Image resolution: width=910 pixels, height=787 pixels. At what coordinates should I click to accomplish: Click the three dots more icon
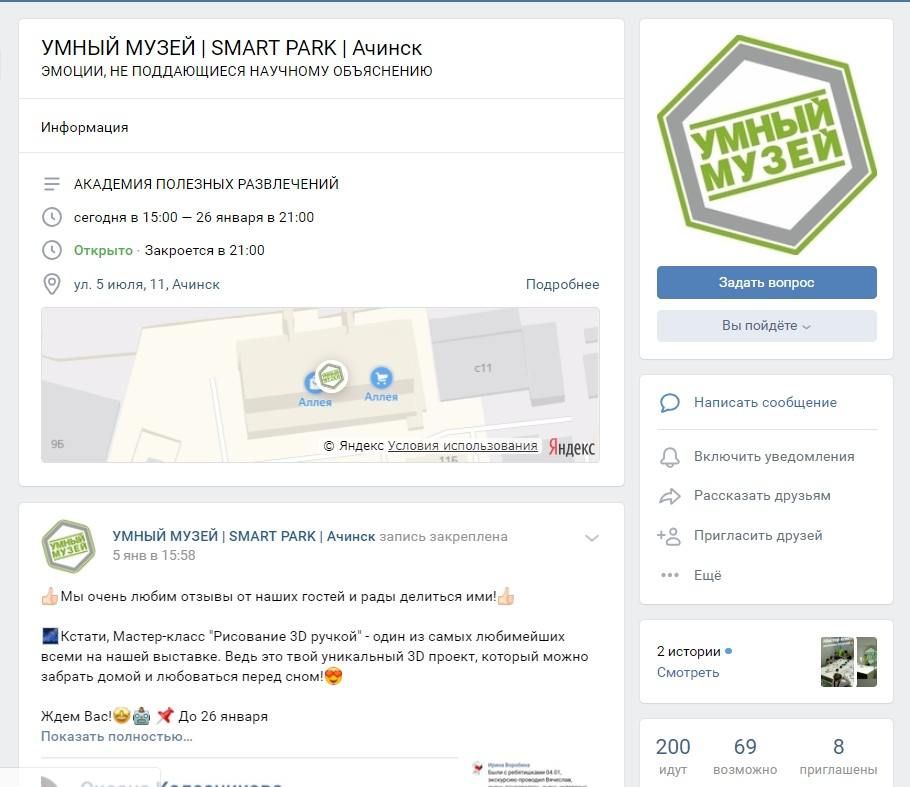(670, 575)
